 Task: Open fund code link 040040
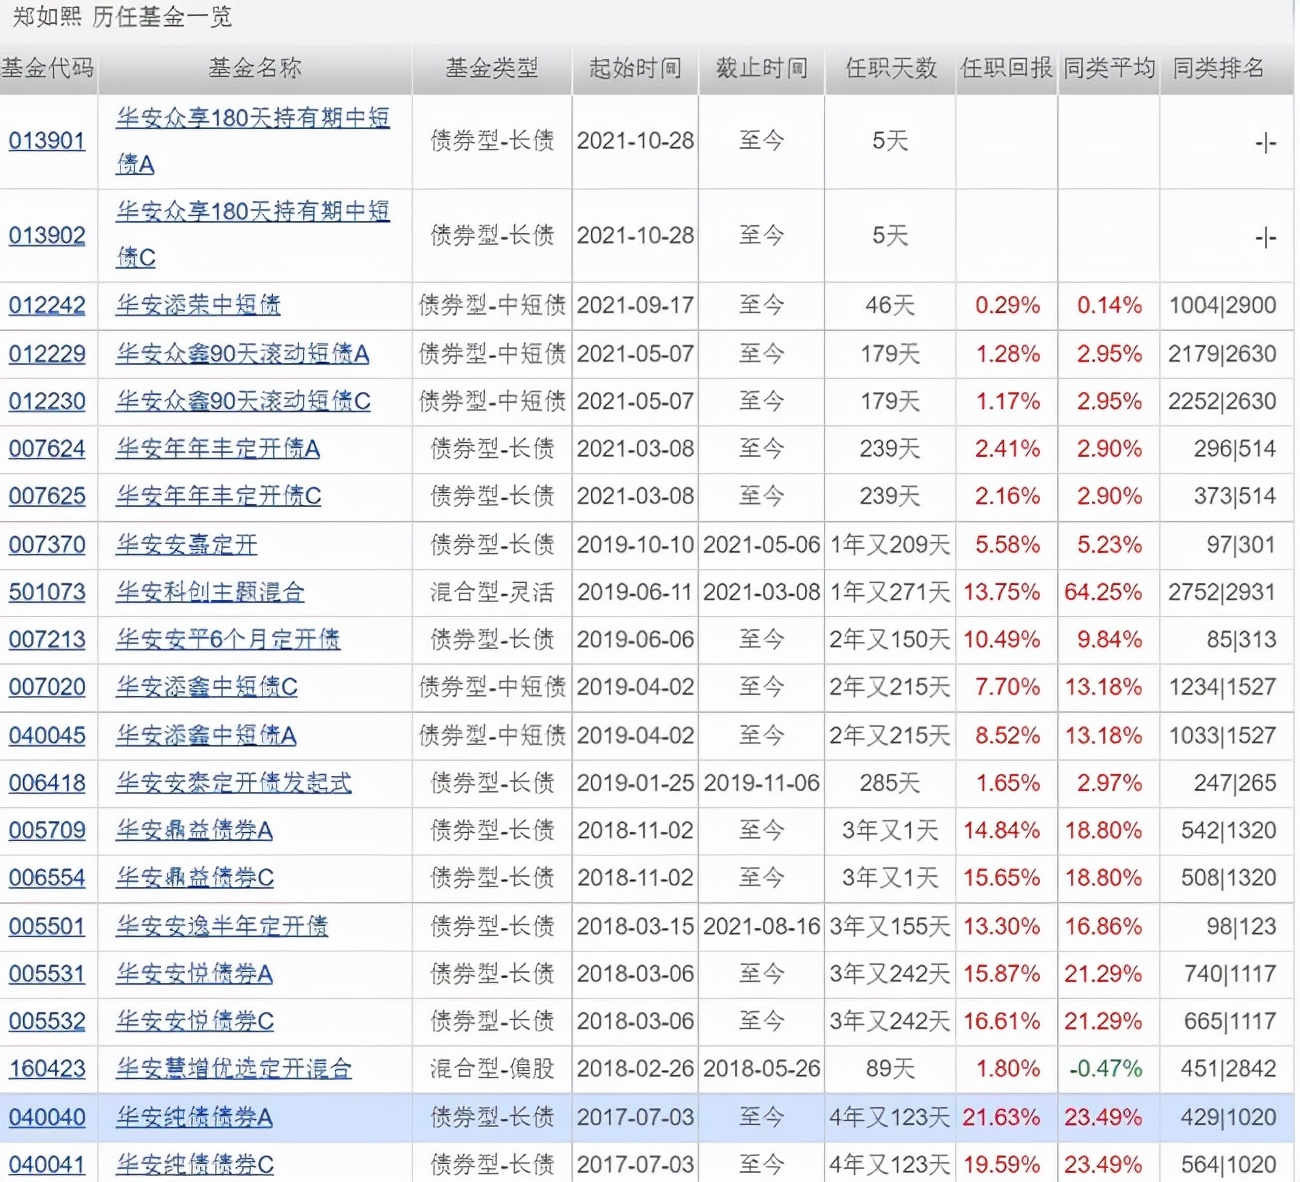pyautogui.click(x=47, y=1117)
